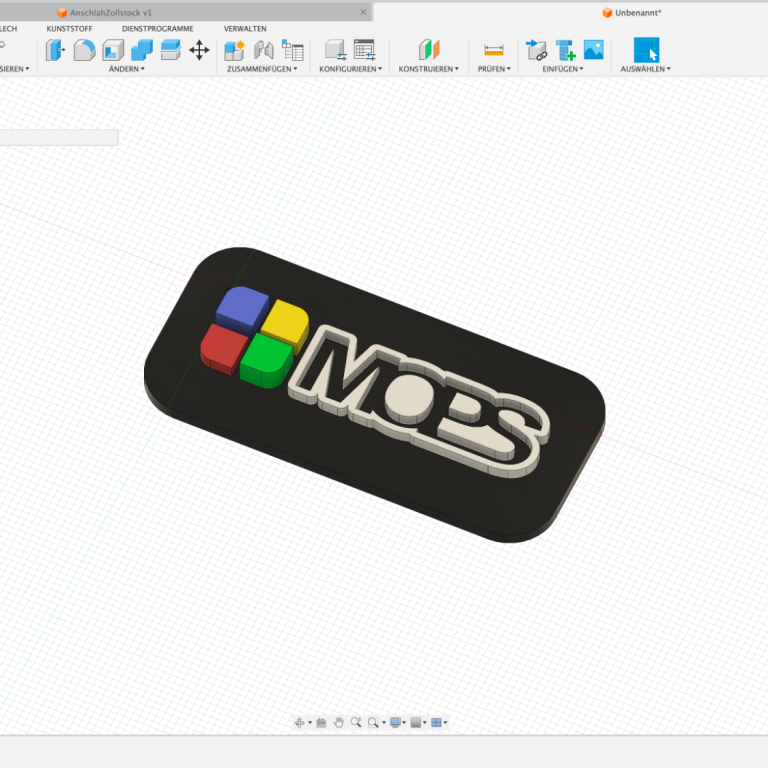Click the Offset Plane construct icon
Image resolution: width=768 pixels, height=768 pixels.
click(429, 50)
